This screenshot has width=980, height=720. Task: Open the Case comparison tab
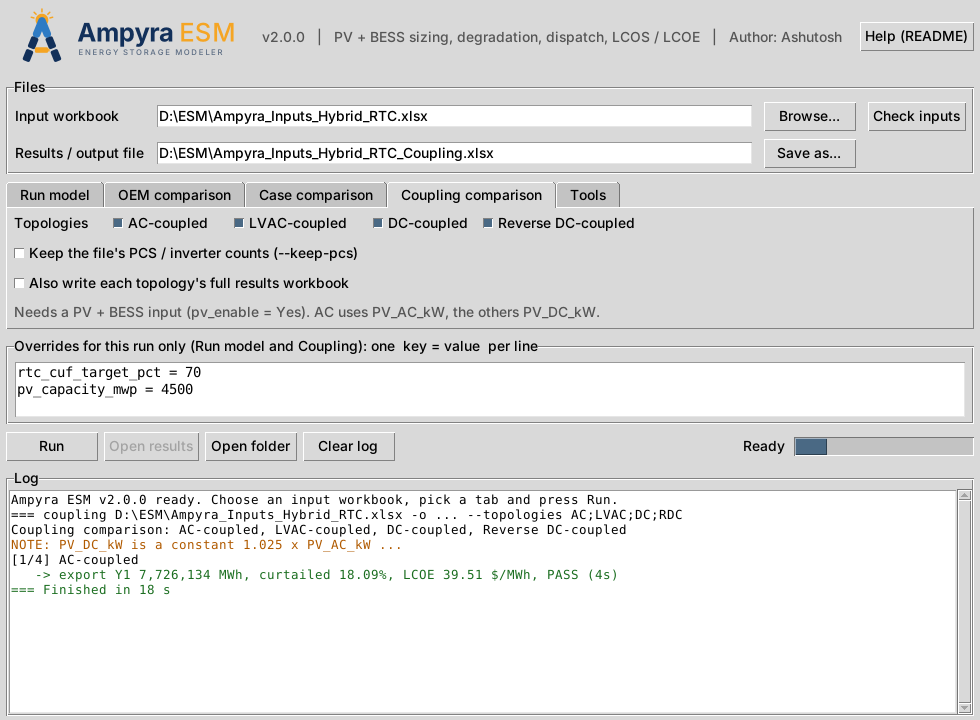(x=316, y=195)
